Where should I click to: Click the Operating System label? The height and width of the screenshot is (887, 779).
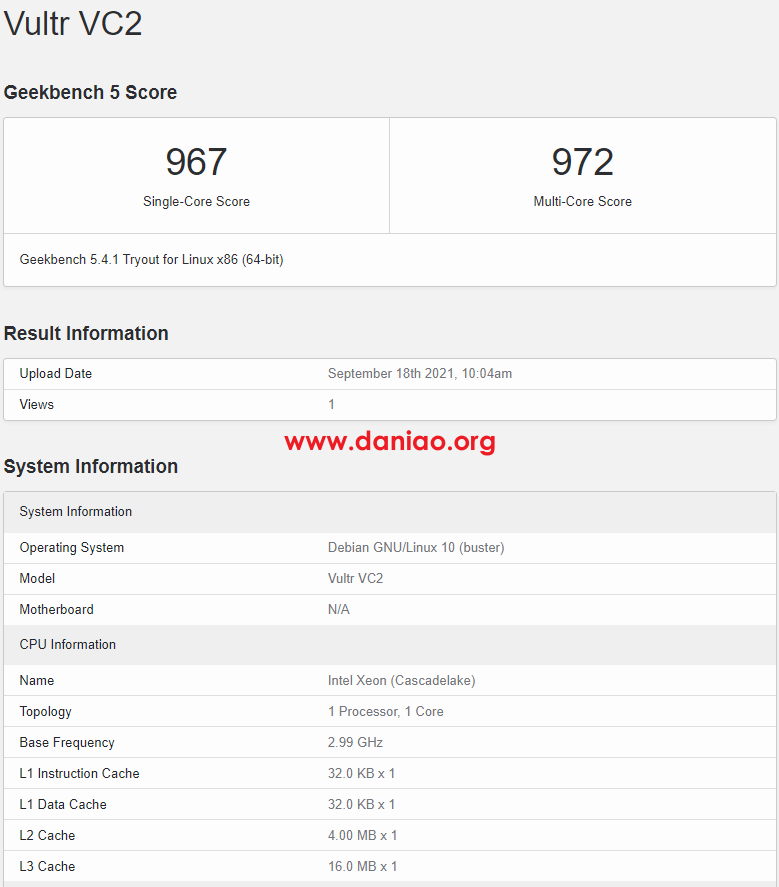(72, 548)
